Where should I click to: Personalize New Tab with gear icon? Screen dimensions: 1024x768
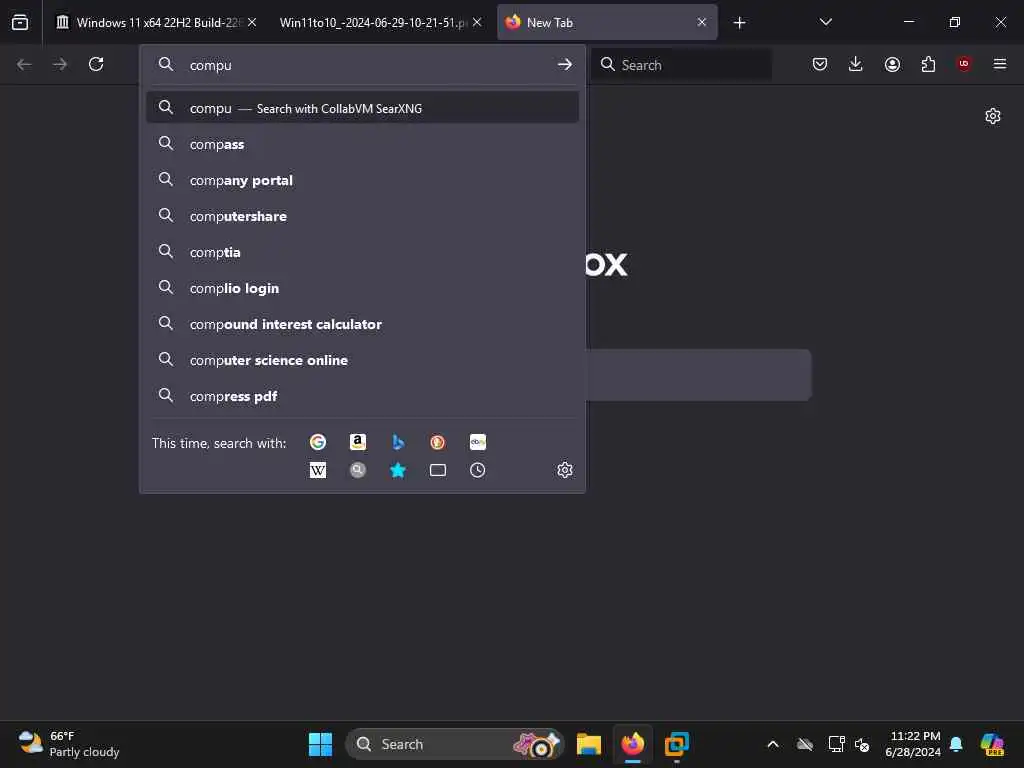click(993, 116)
